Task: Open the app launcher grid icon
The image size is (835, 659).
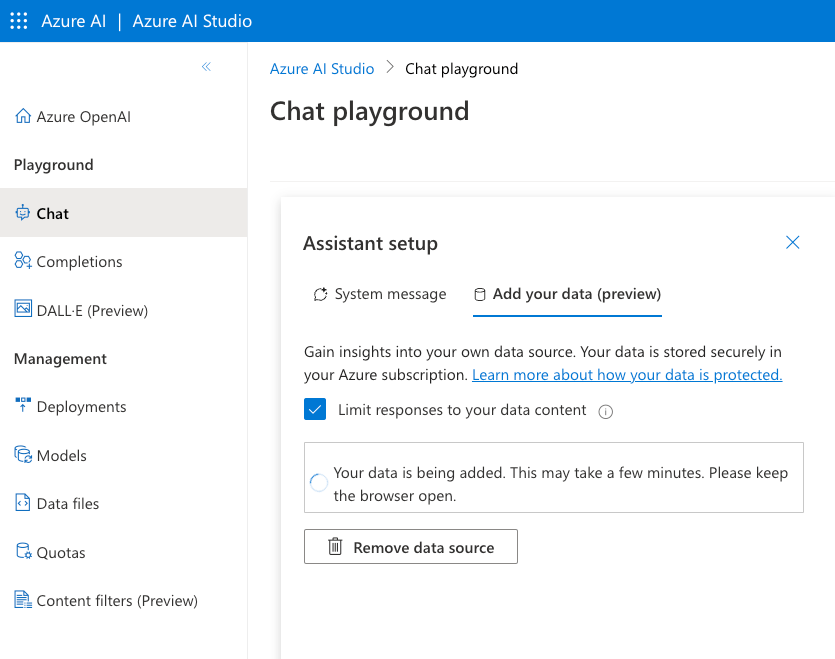Action: coord(18,21)
